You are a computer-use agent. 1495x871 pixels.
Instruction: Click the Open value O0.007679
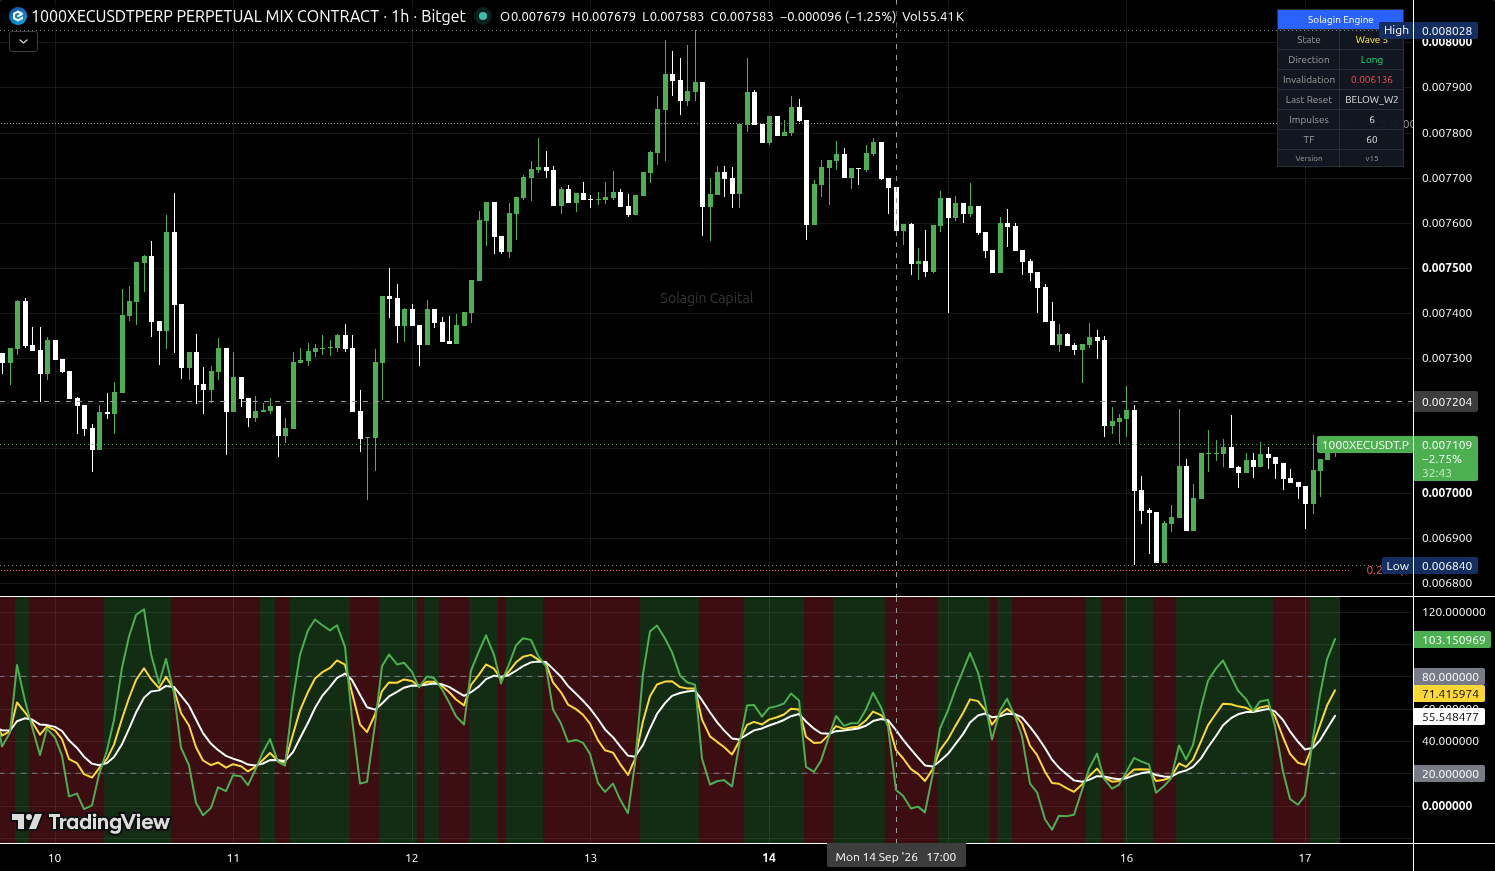(532, 16)
